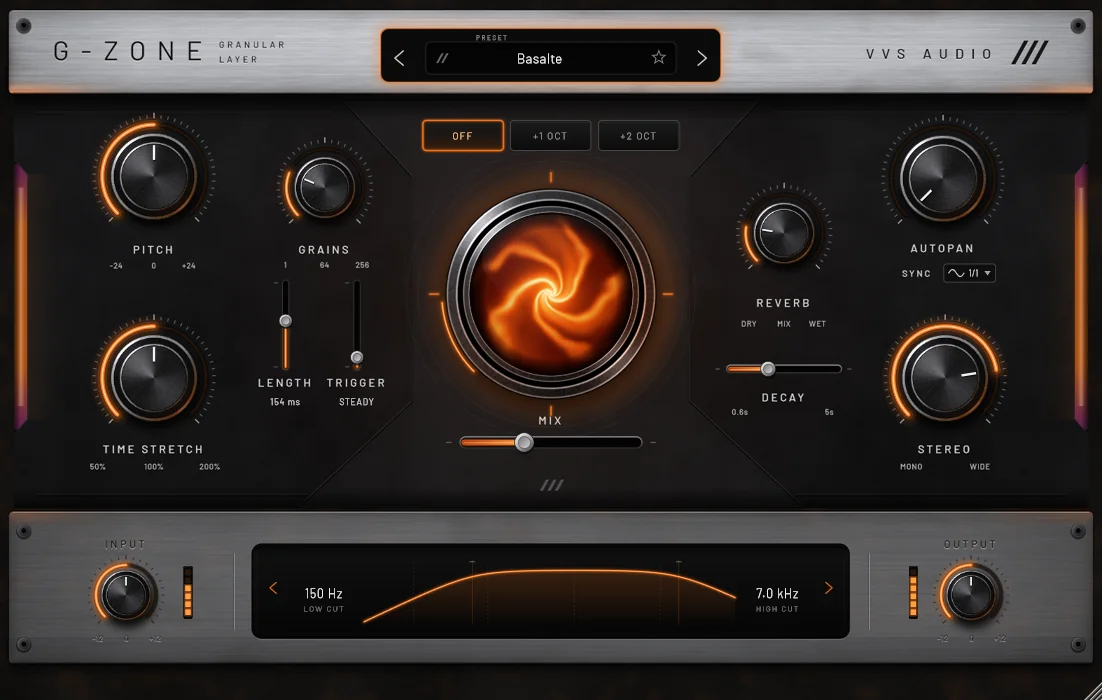Click the Time Stretch knob

point(154,377)
